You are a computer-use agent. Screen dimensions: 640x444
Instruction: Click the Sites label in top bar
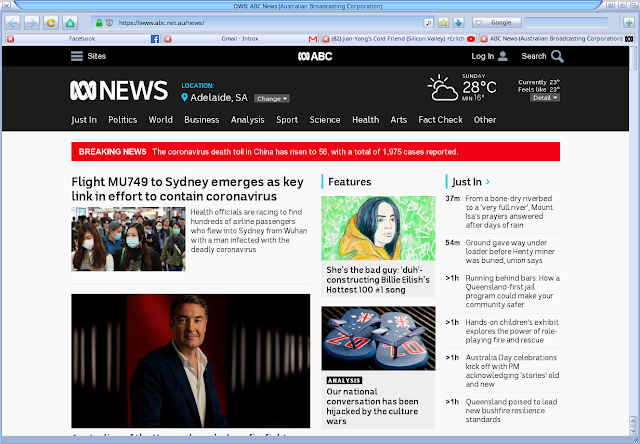pos(97,56)
